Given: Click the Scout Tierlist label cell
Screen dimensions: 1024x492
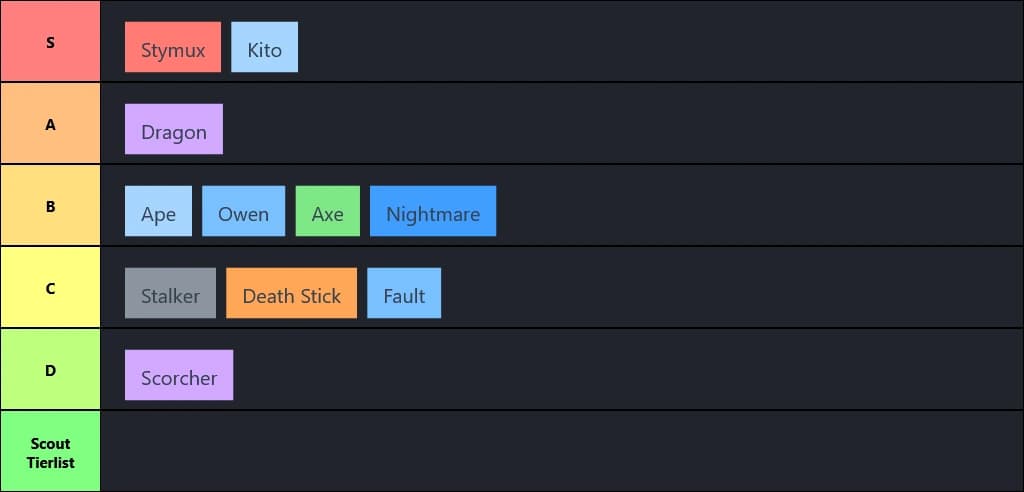Looking at the screenshot, I should tap(50, 452).
